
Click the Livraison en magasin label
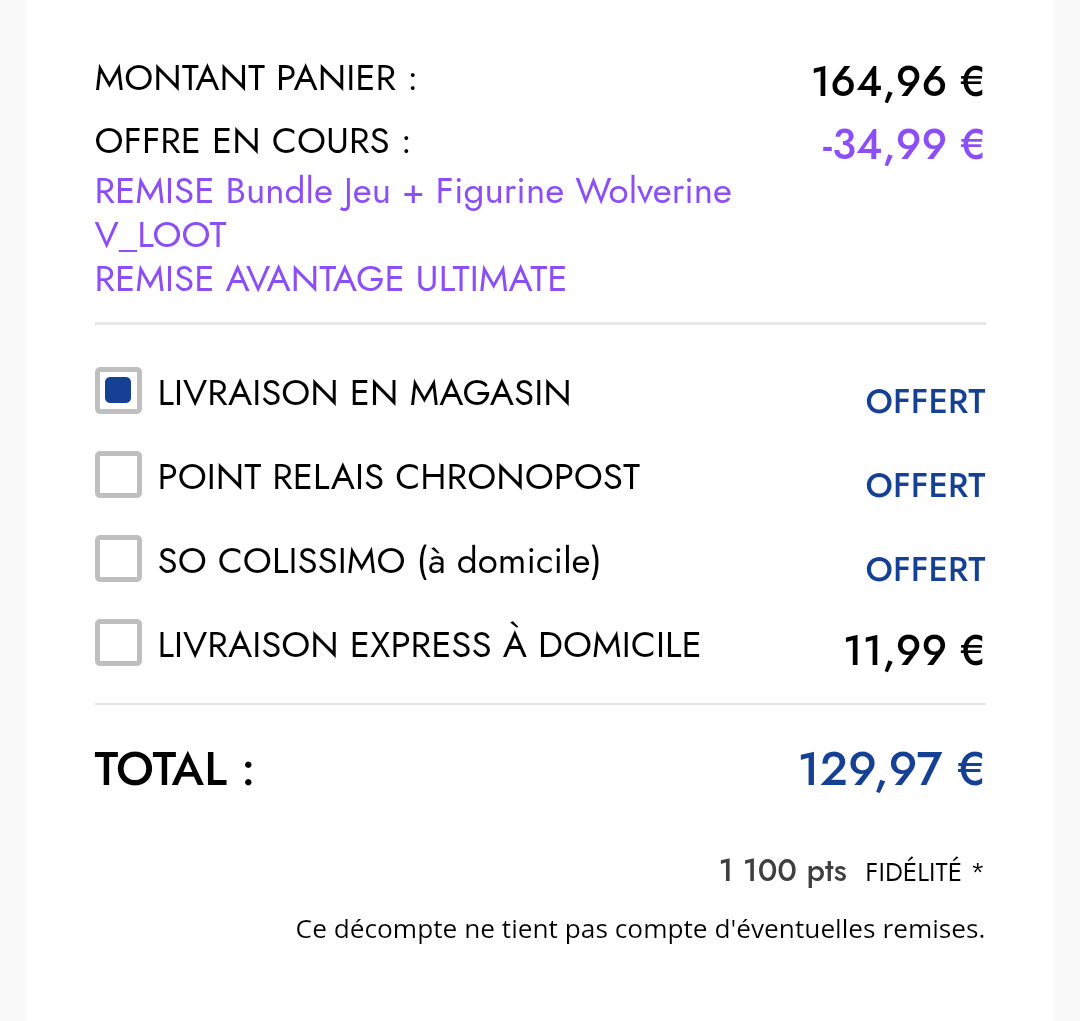pyautogui.click(x=364, y=393)
